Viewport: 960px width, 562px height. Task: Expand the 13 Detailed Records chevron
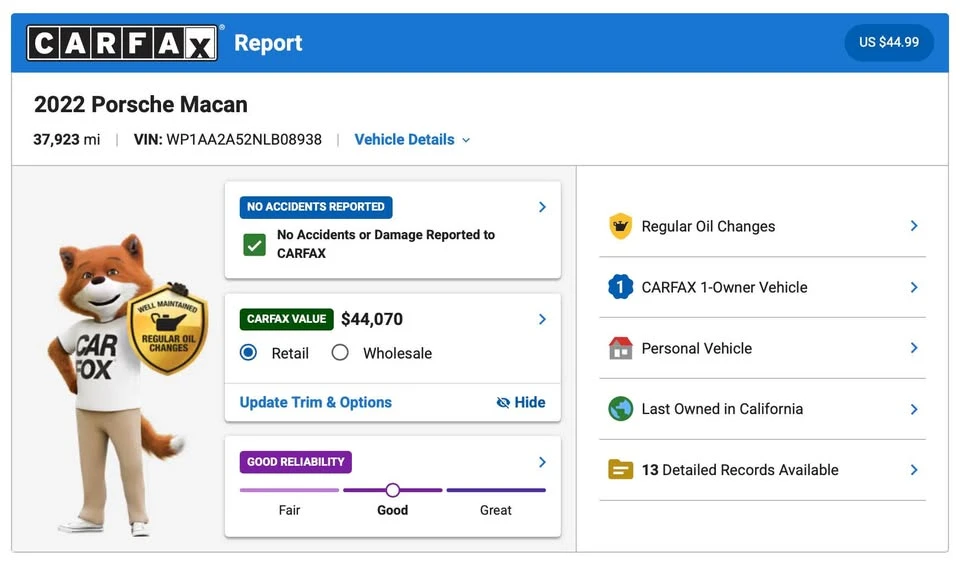[x=913, y=470]
